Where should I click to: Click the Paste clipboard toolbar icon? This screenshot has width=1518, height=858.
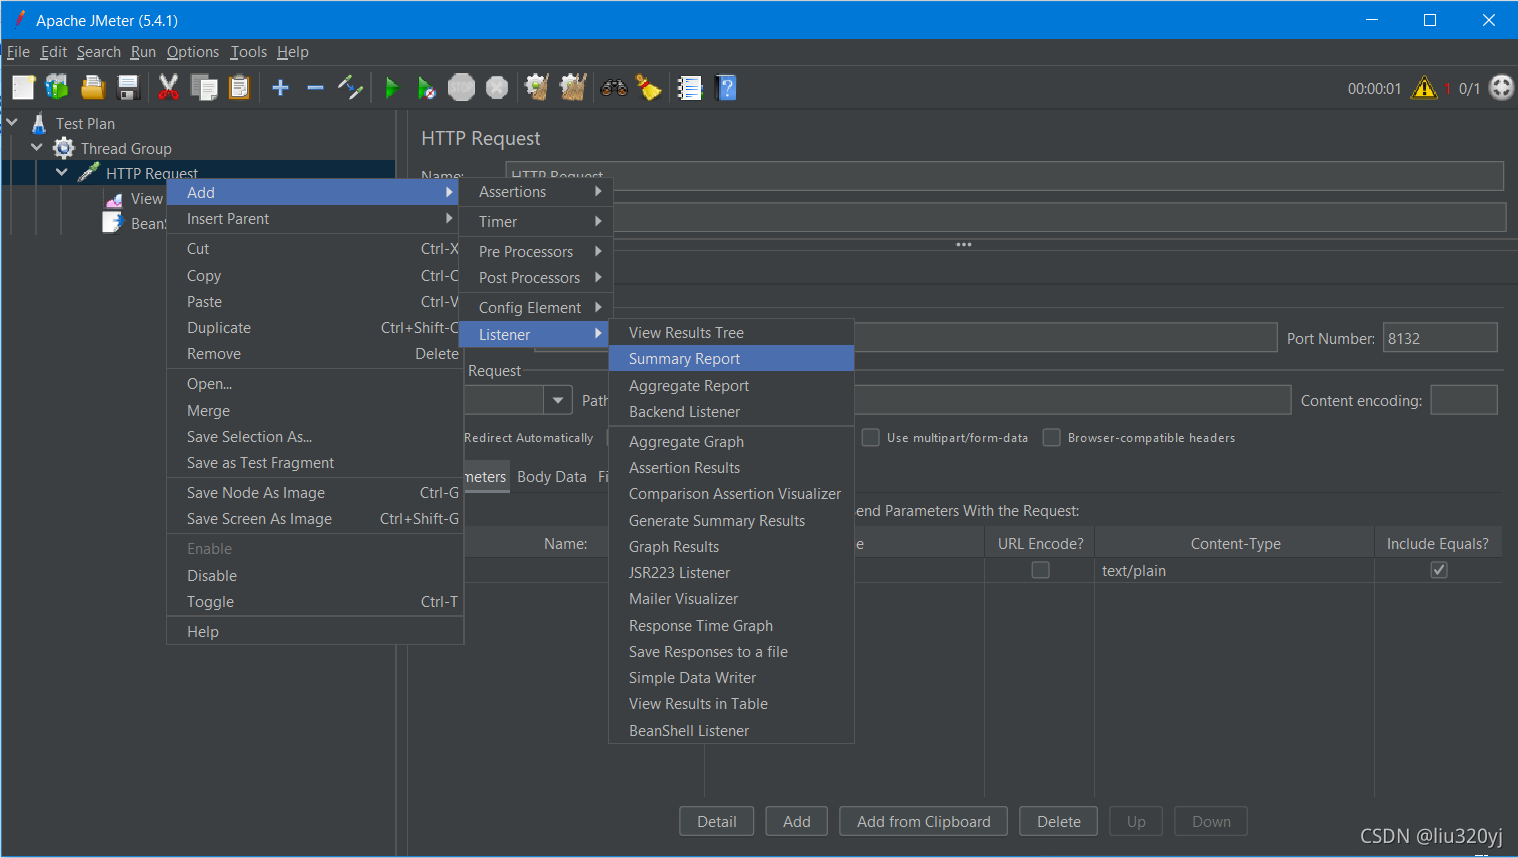pos(239,88)
